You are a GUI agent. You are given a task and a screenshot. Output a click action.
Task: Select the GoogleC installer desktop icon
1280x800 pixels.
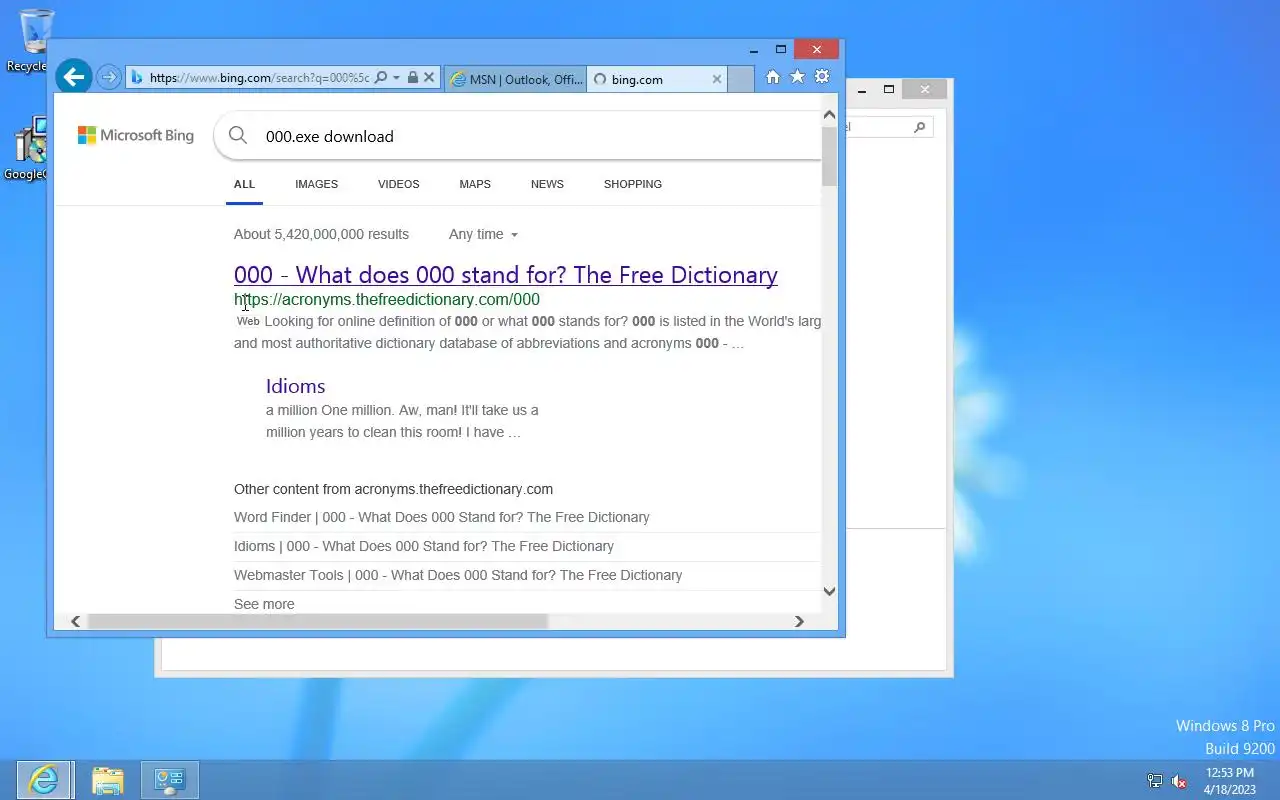pos(29,148)
